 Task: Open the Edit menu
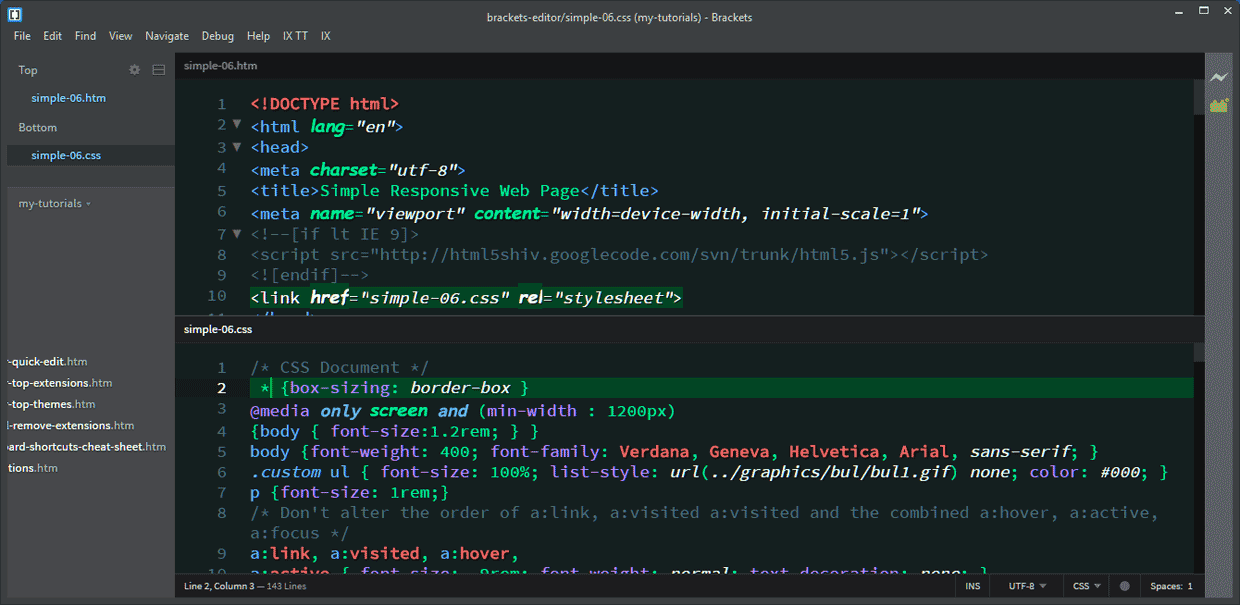click(x=52, y=36)
